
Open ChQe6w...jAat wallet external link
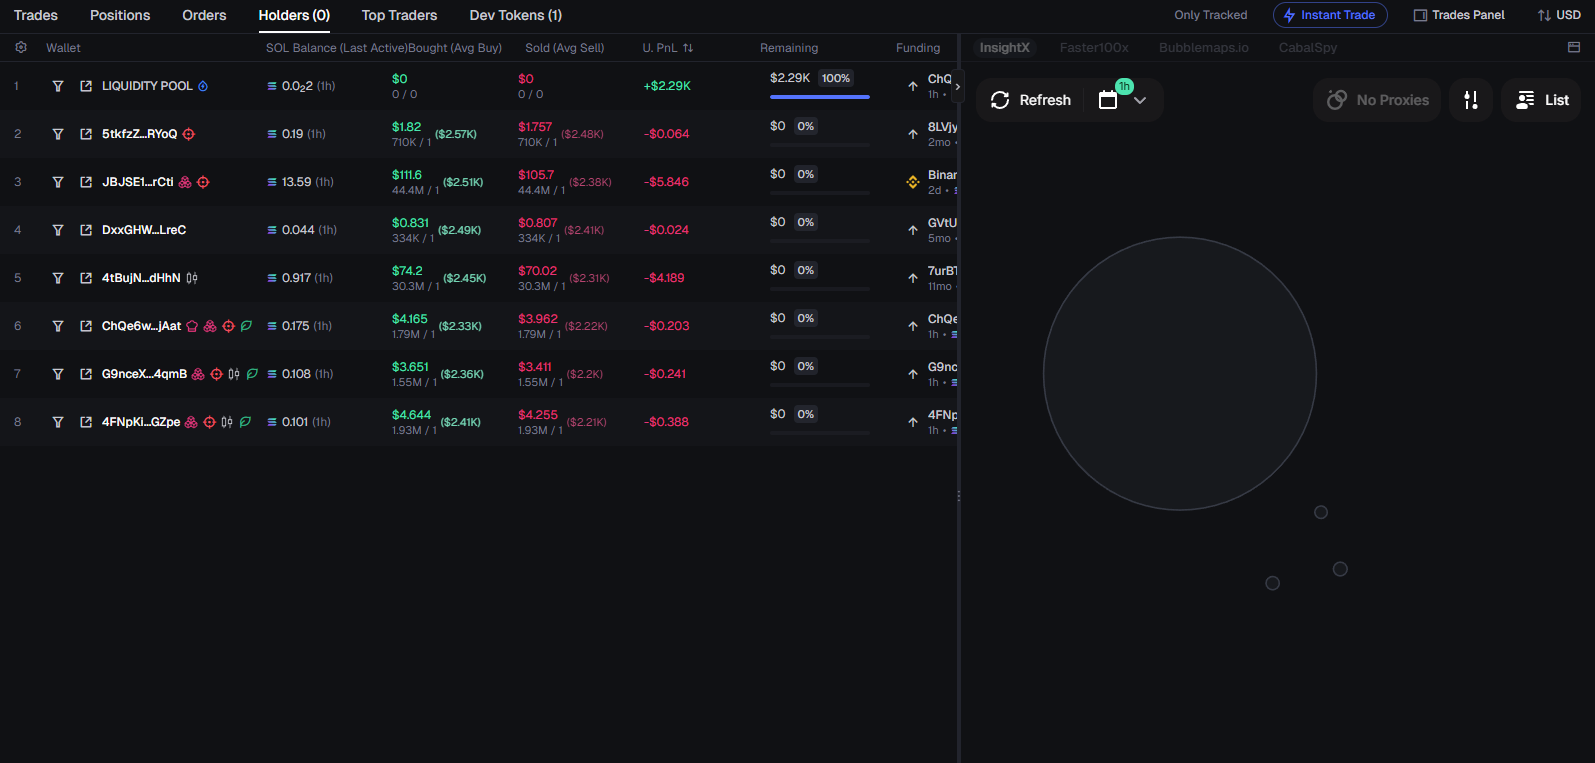86,326
